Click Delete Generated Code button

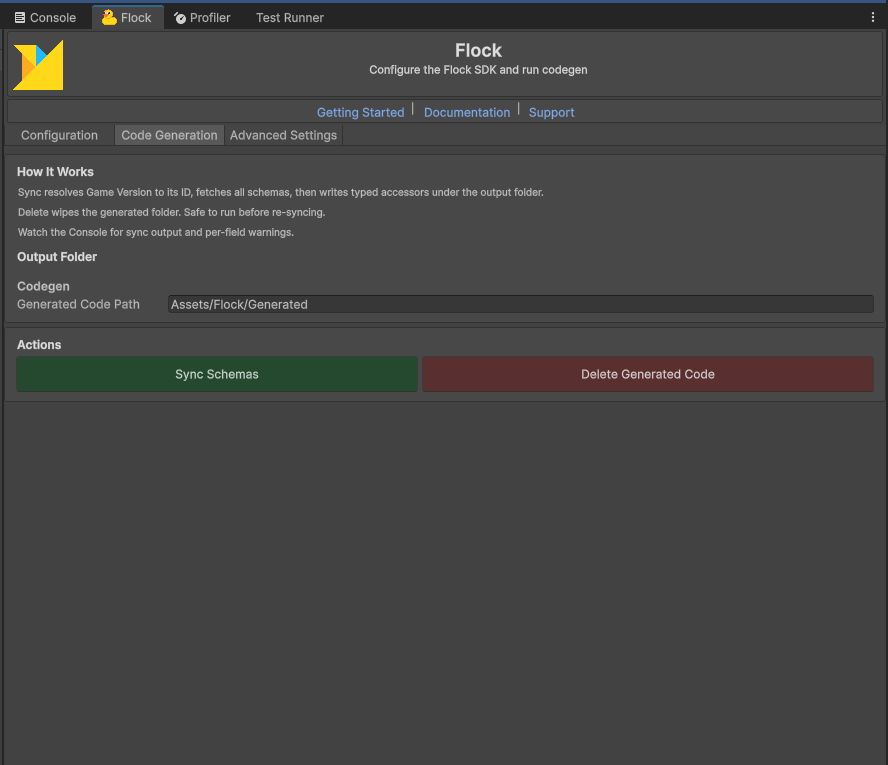(648, 374)
